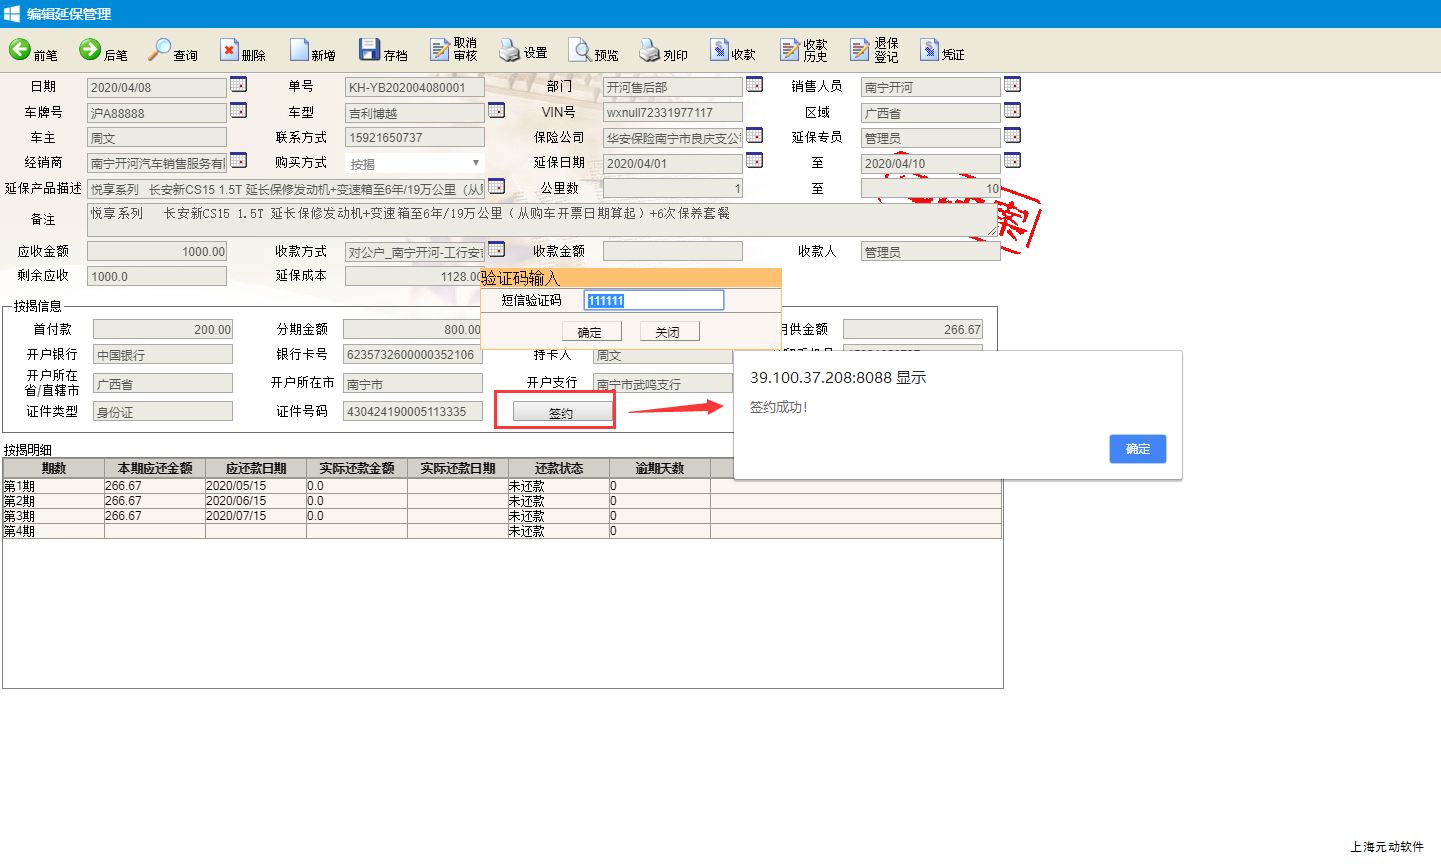The width and height of the screenshot is (1441, 864).
Task: Open date picker next to 日期 field
Action: 238,84
